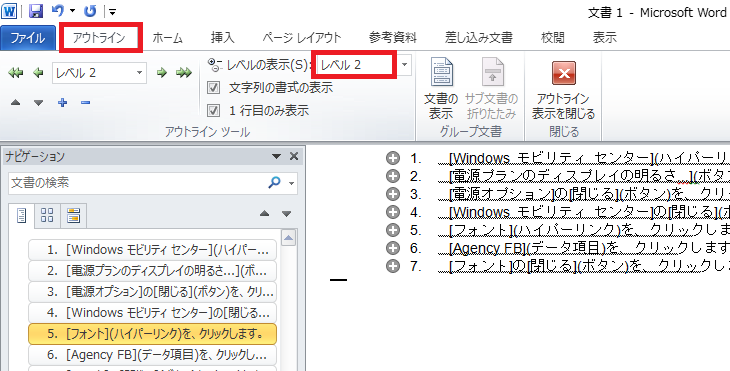
Task: Open the ファイル tab
Action: [x=27, y=38]
